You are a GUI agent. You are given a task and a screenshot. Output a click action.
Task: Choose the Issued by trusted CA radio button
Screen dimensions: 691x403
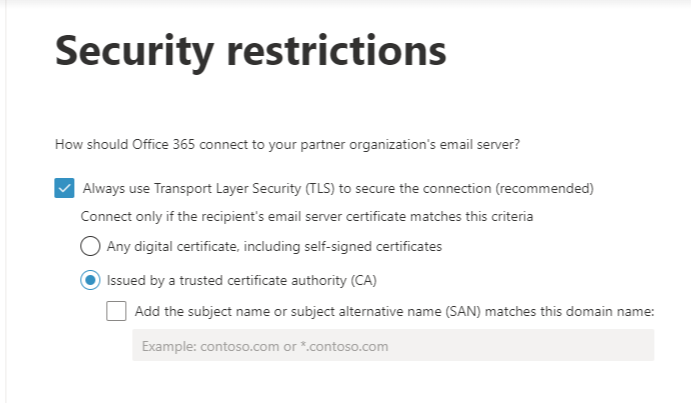coord(90,280)
